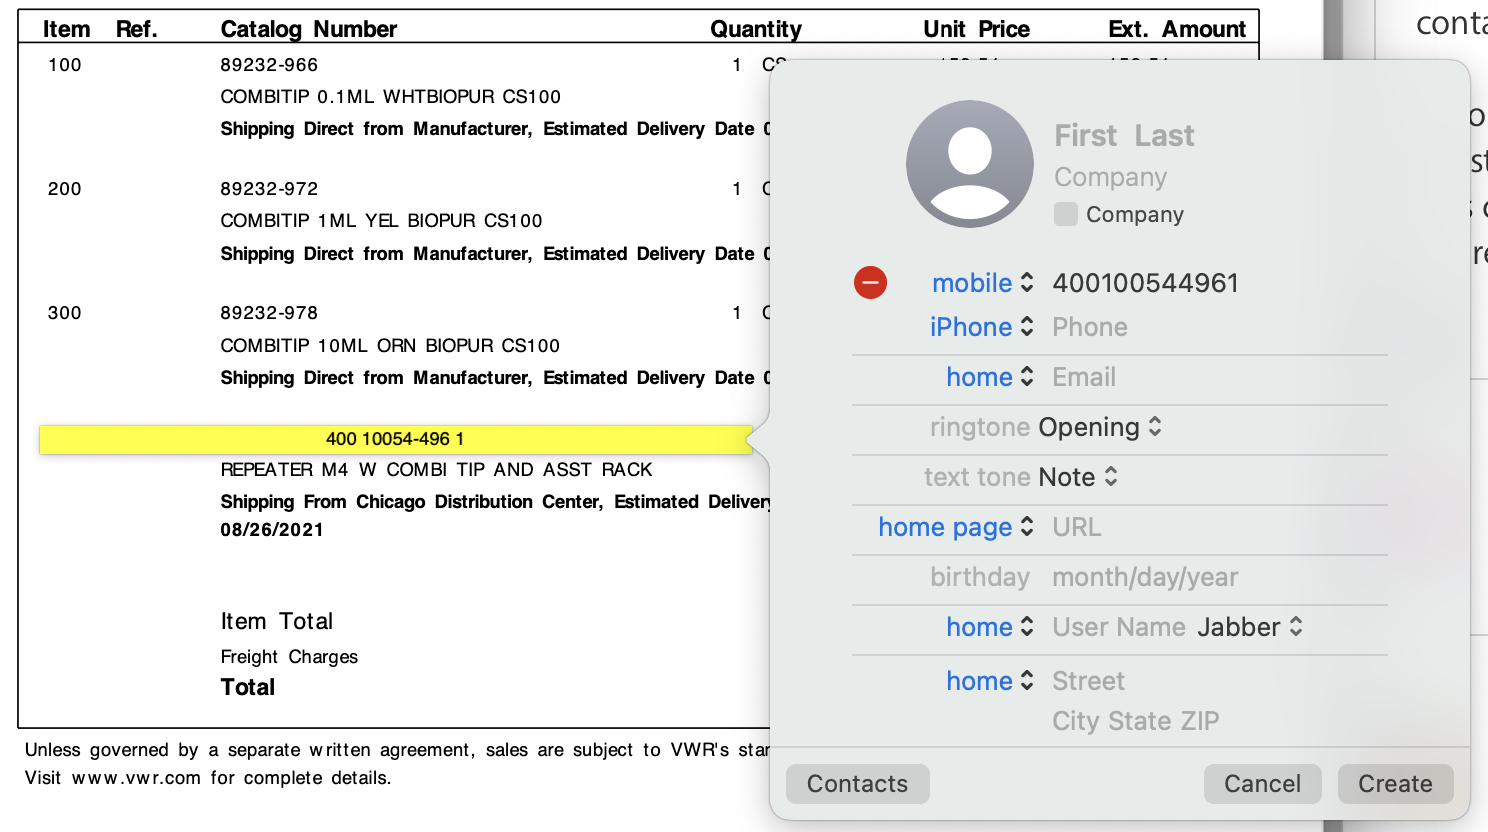The width and height of the screenshot is (1488, 832).
Task: Edit the First Last name field
Action: click(x=1124, y=135)
